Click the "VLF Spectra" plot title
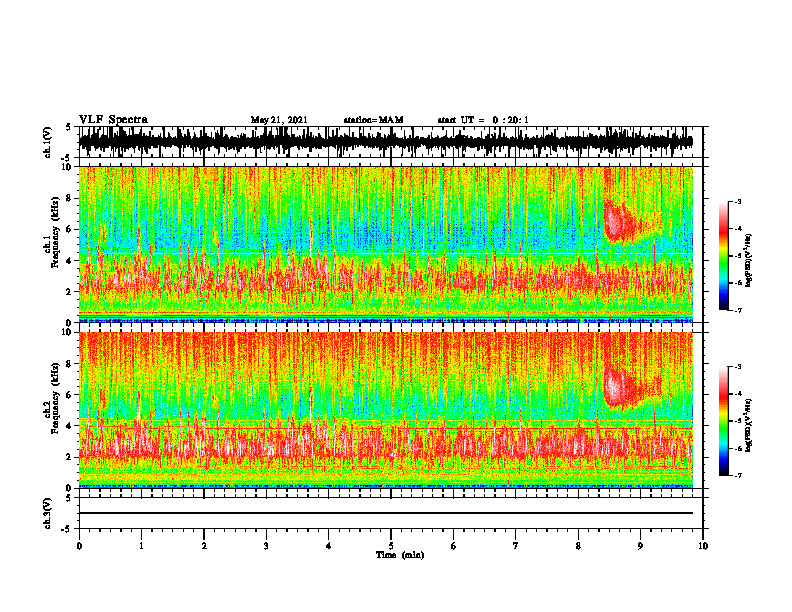This screenshot has height=612, width=792. (113, 120)
